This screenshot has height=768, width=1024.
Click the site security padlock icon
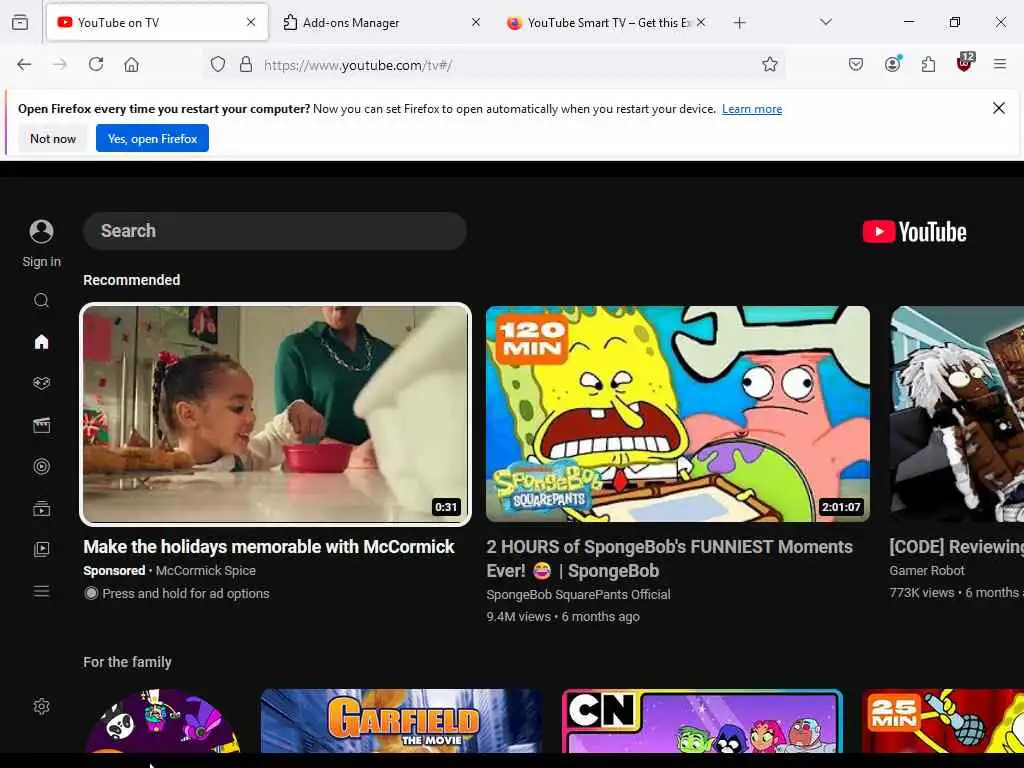246,64
